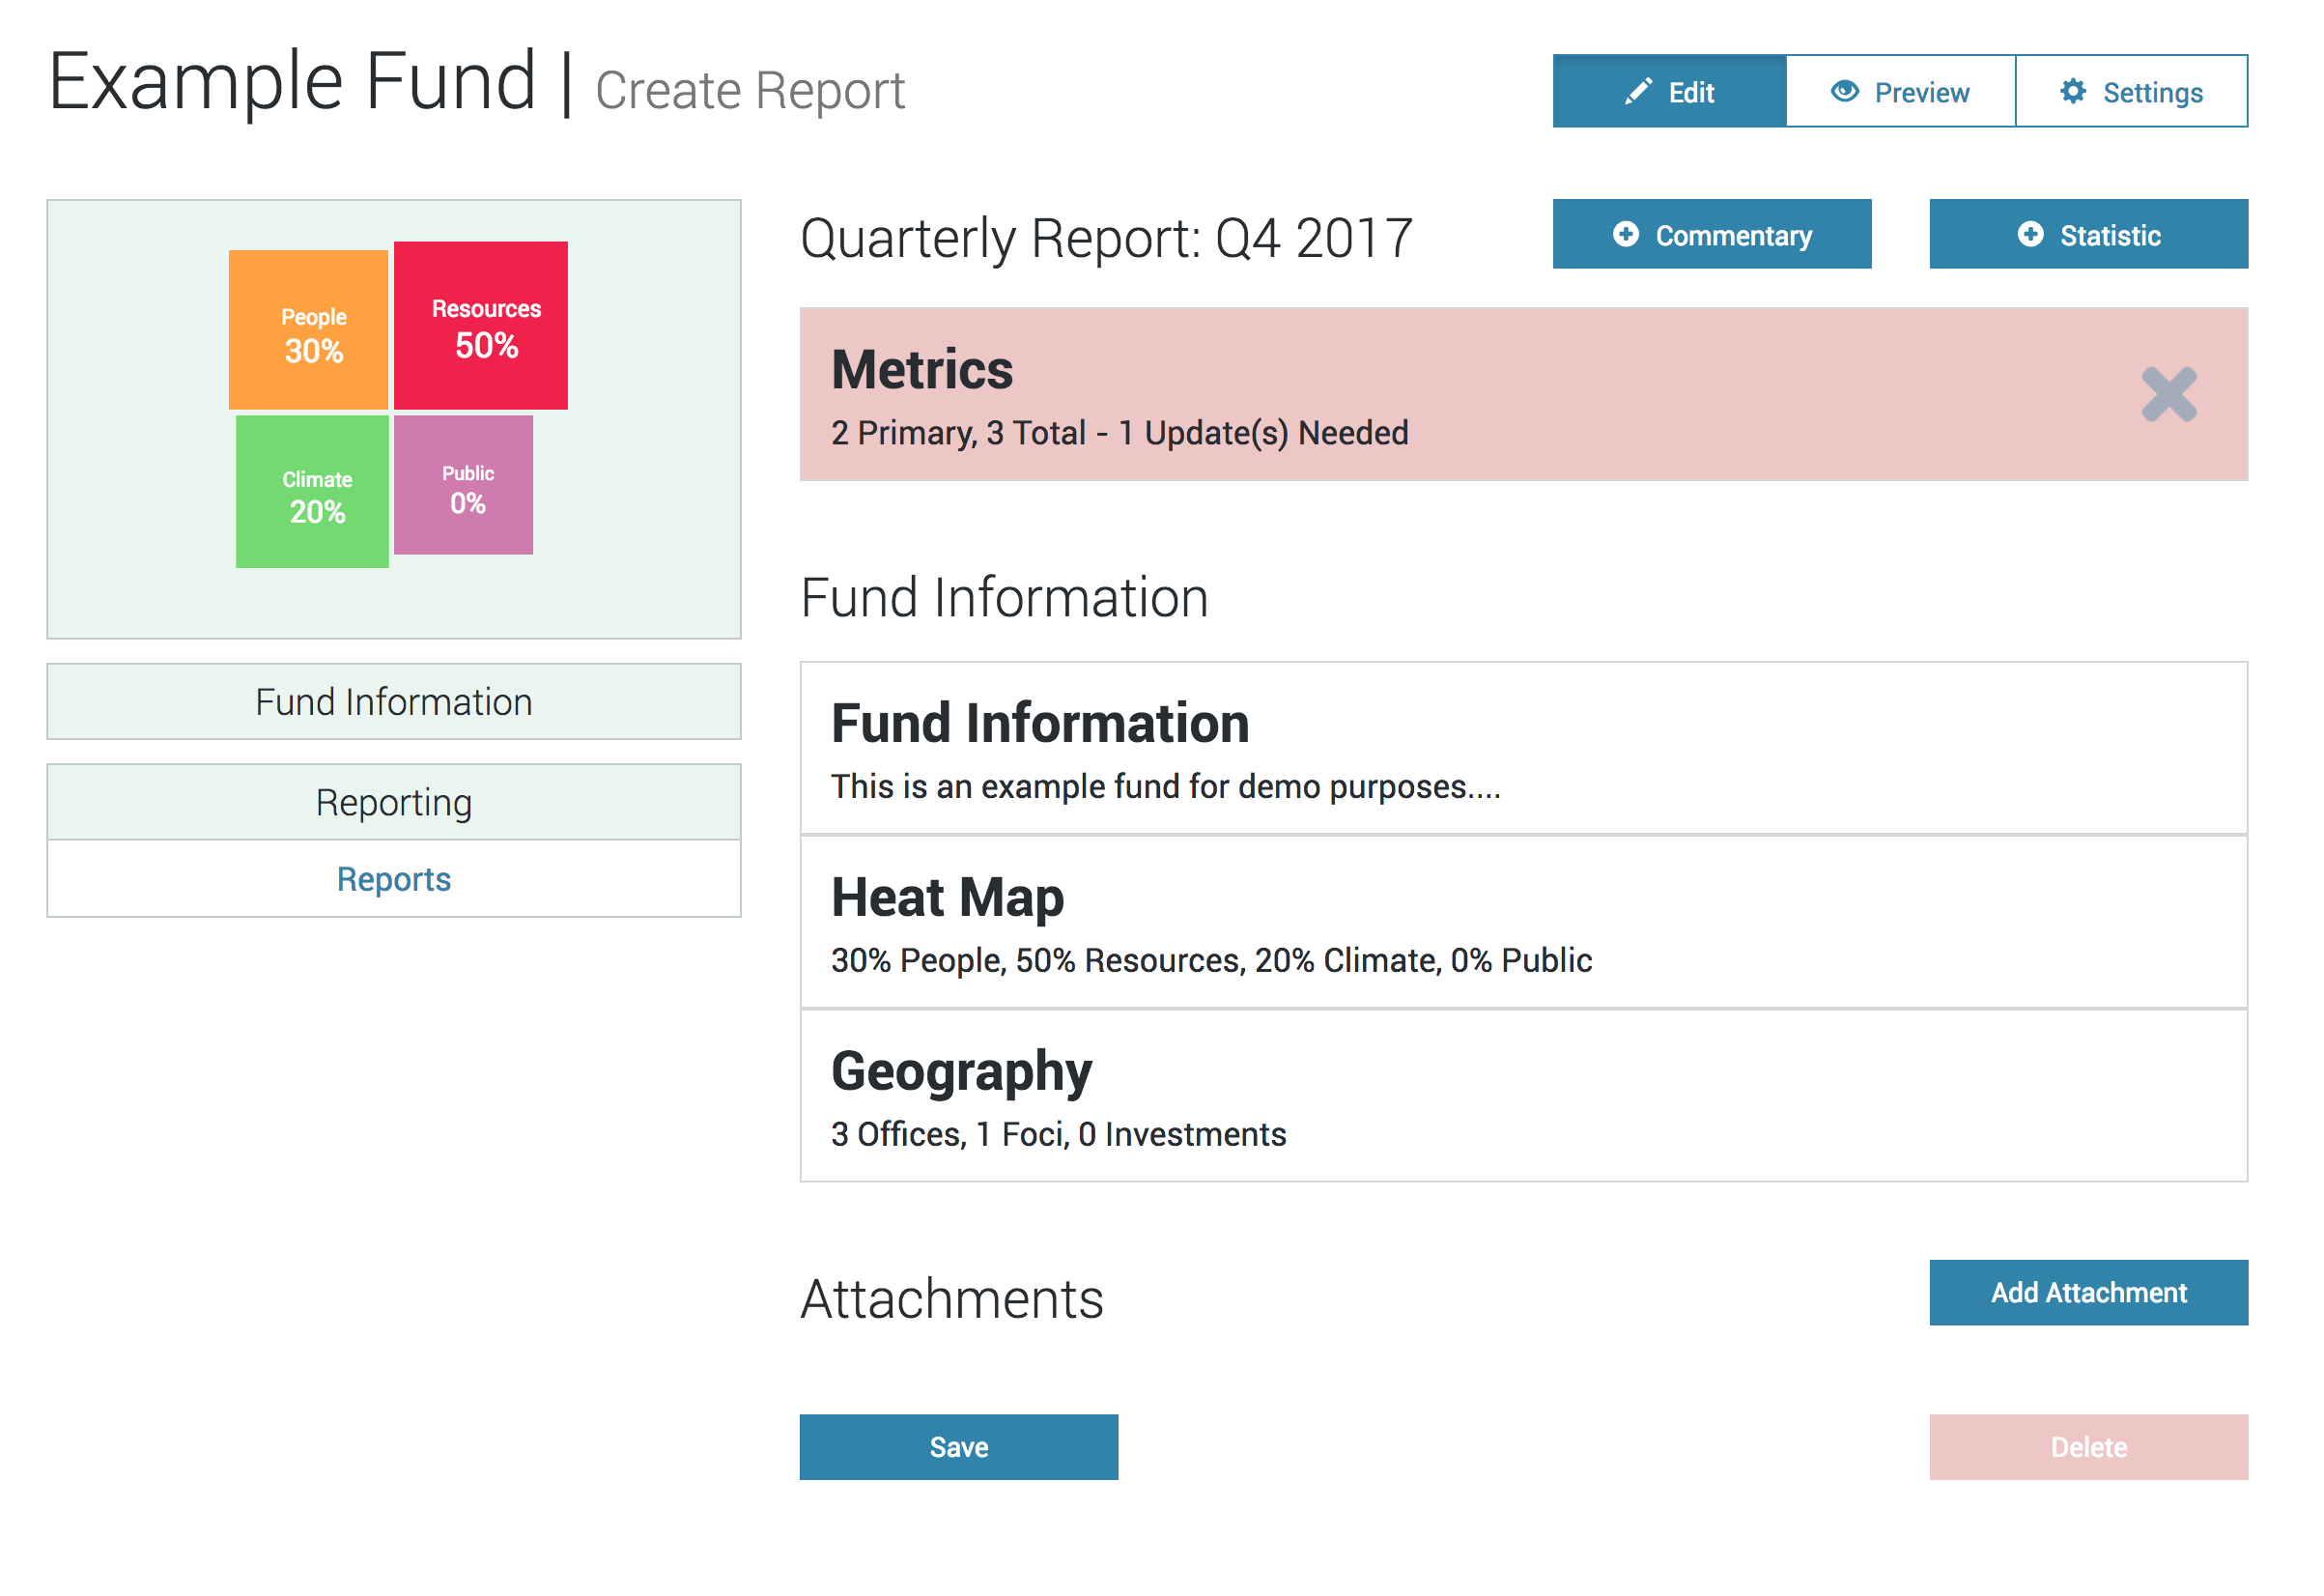2324x1596 pixels.
Task: Open the Geography report card
Action: 1523,1096
